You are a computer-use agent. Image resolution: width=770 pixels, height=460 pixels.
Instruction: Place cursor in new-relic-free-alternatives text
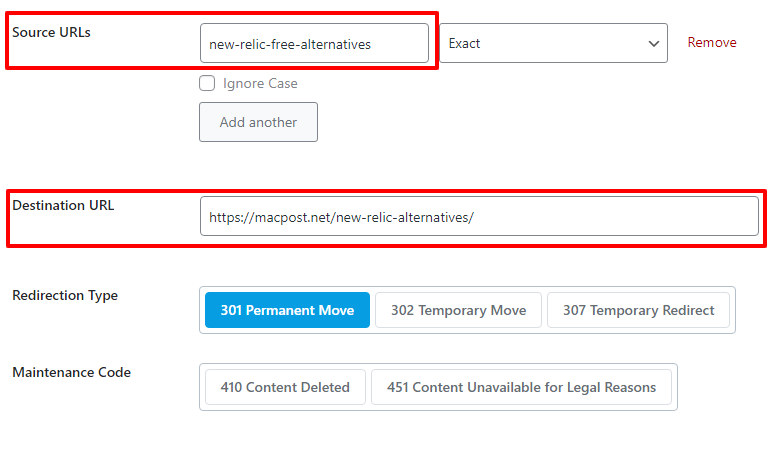(x=289, y=44)
